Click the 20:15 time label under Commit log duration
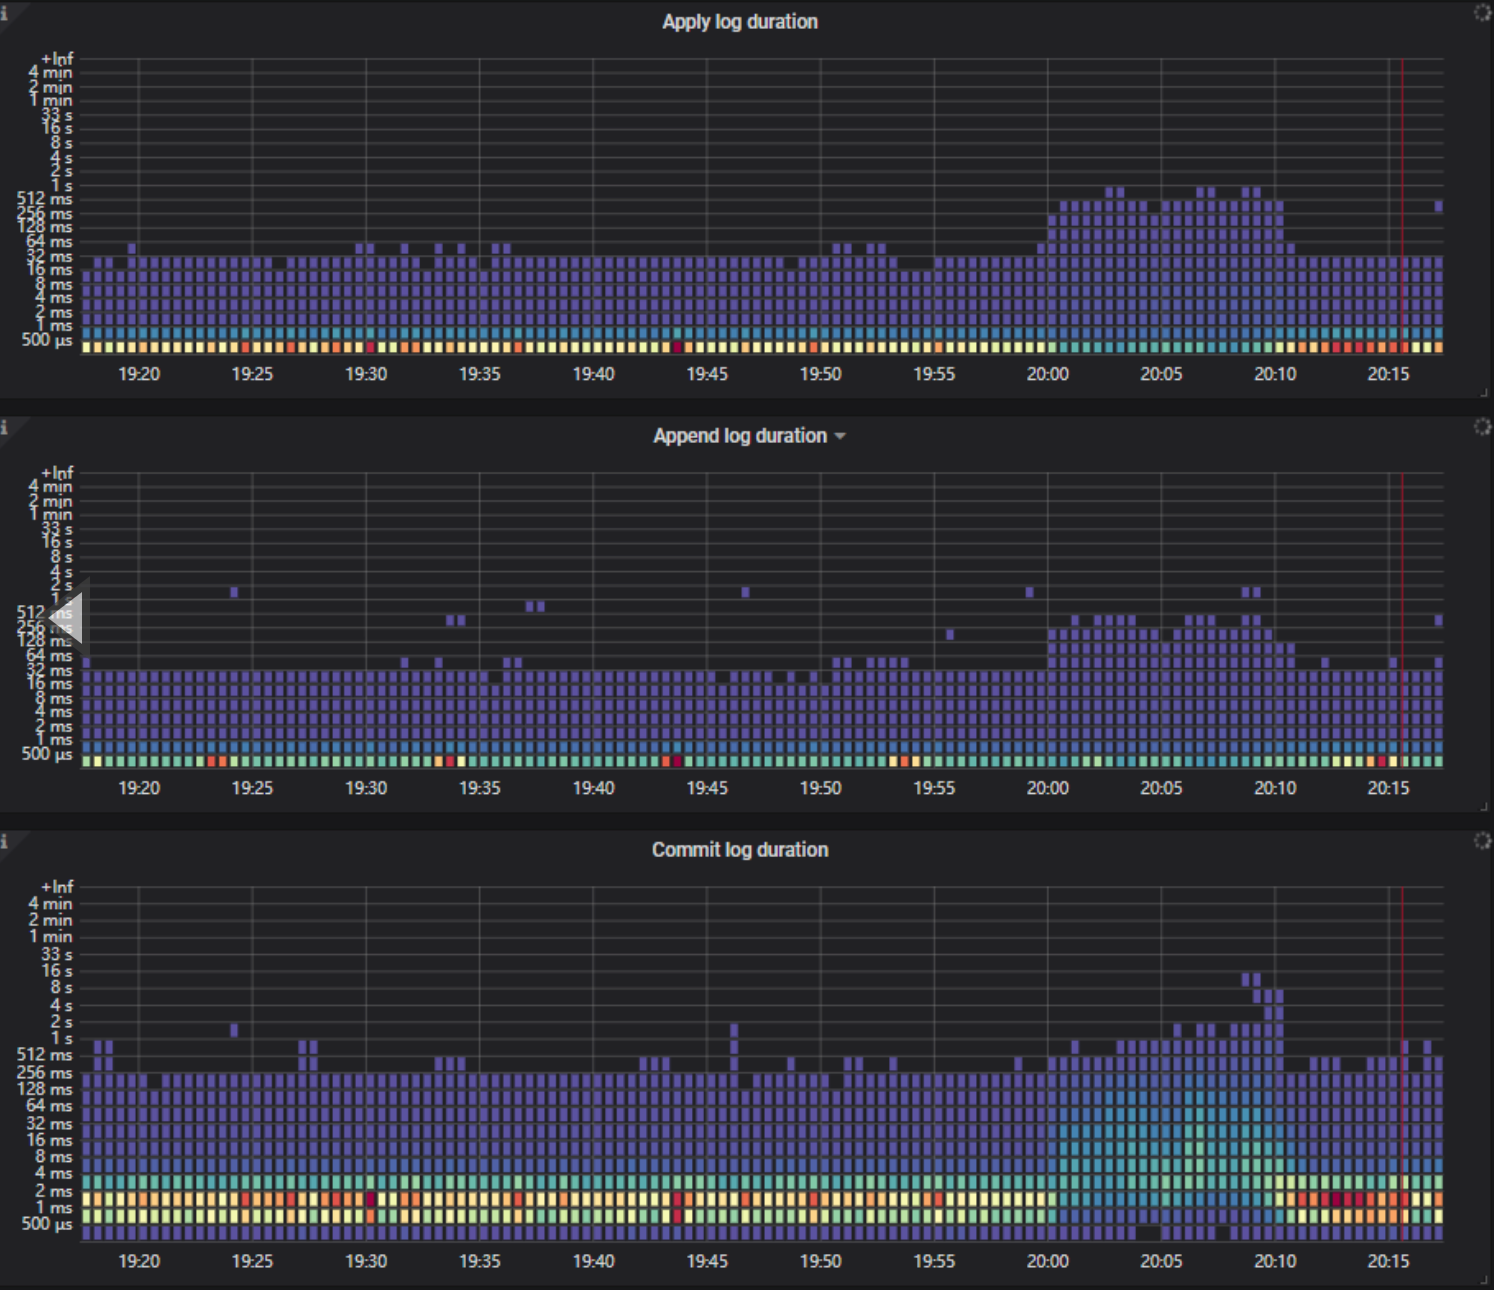The height and width of the screenshot is (1290, 1494). click(1389, 1261)
